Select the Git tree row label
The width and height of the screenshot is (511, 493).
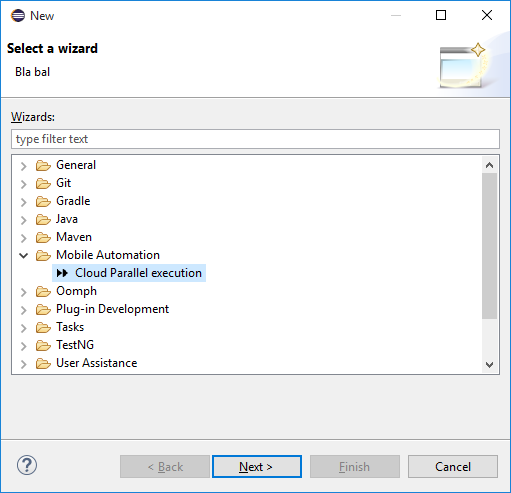click(x=63, y=183)
